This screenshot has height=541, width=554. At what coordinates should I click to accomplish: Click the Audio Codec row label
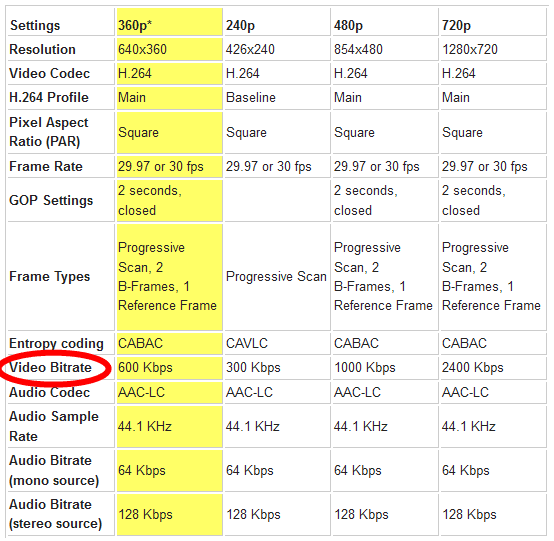click(61, 392)
